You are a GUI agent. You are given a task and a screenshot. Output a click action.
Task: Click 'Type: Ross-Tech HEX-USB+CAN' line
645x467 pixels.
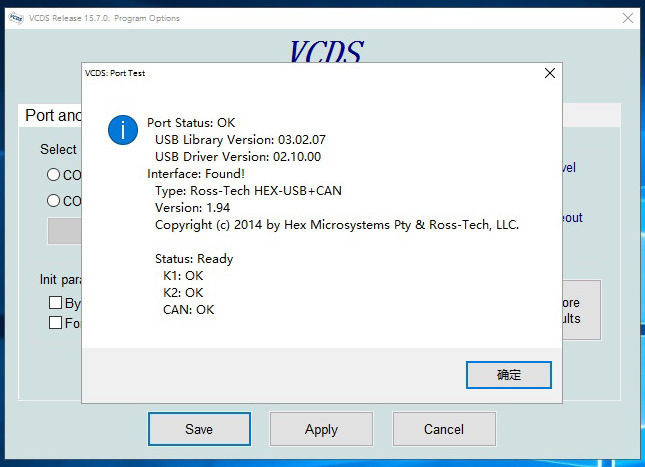248,191
